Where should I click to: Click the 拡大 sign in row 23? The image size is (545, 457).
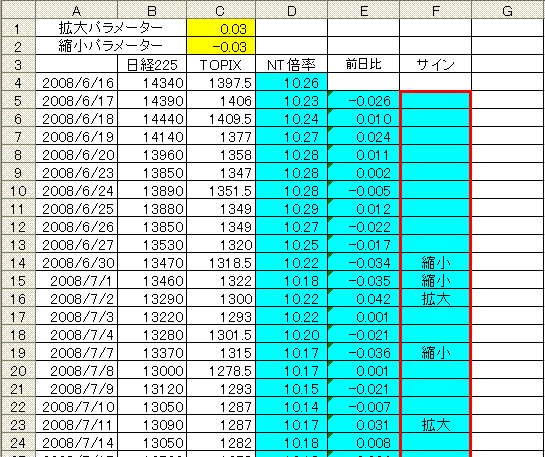[436, 425]
